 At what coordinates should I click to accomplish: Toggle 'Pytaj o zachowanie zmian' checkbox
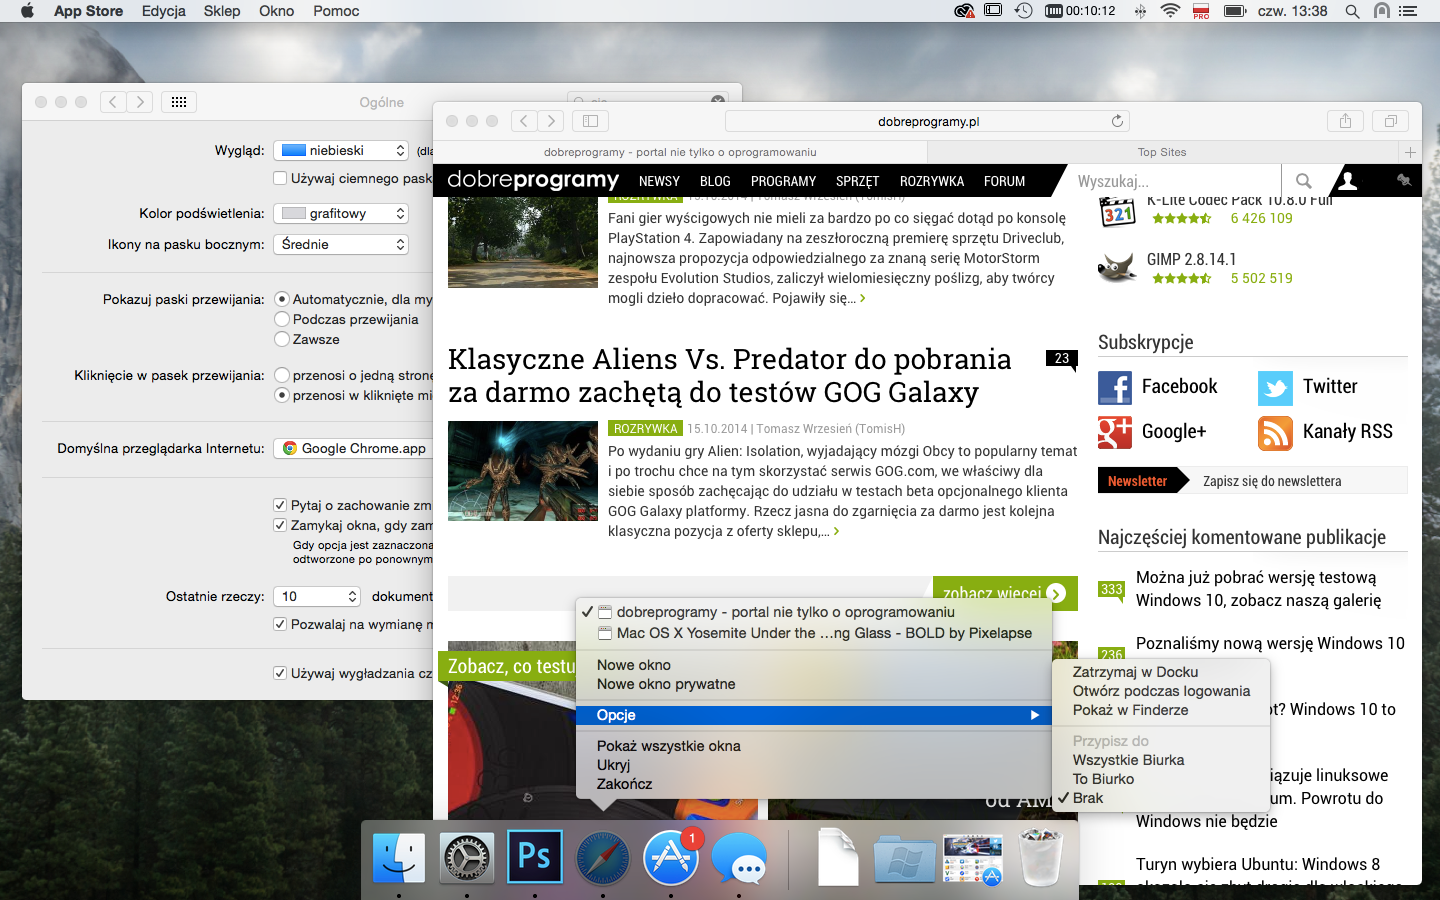[280, 505]
